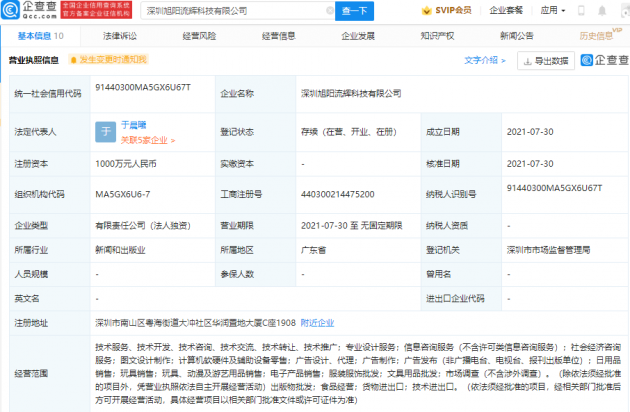The image size is (630, 412).
Task: Click the registered address text
Action: (195, 323)
